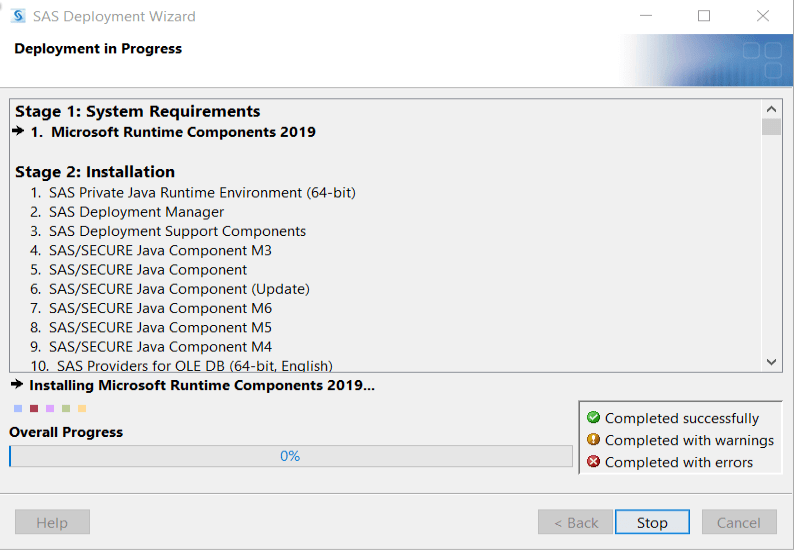Click the orange Completed with warnings icon
Image resolution: width=794 pixels, height=550 pixels.
coord(593,440)
